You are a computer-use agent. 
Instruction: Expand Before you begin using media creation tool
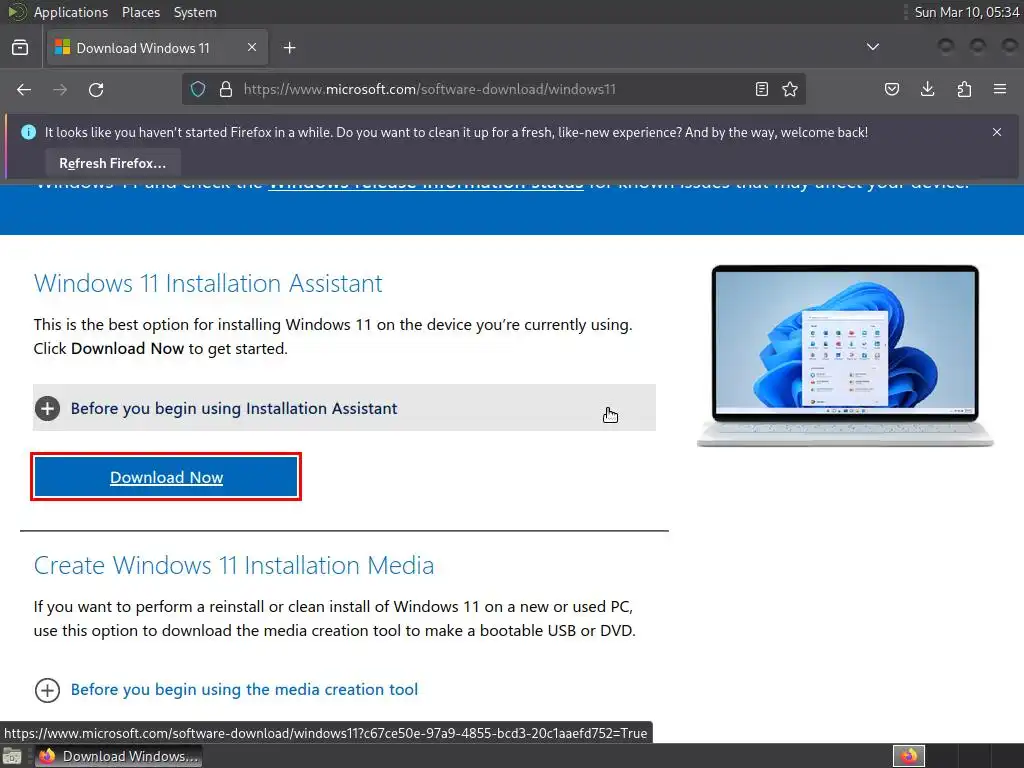click(226, 690)
